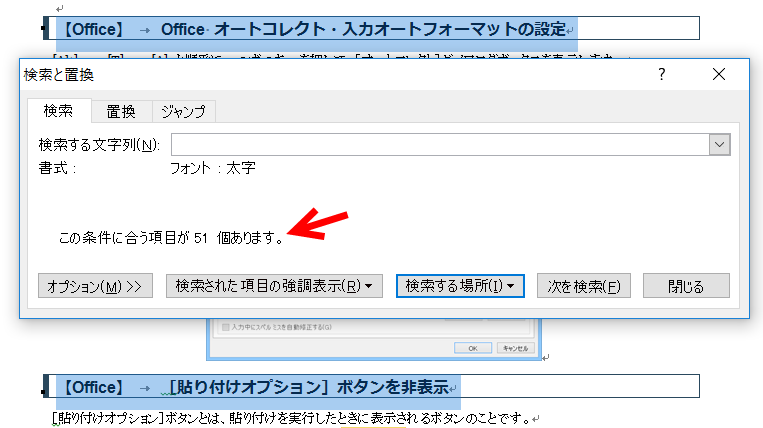Click OK in the background dialog image
The width and height of the screenshot is (763, 428).
473,348
